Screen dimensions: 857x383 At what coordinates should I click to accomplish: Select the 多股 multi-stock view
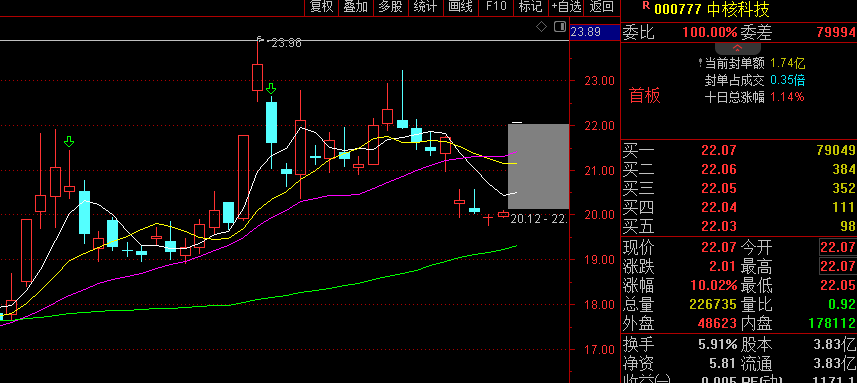pos(390,7)
